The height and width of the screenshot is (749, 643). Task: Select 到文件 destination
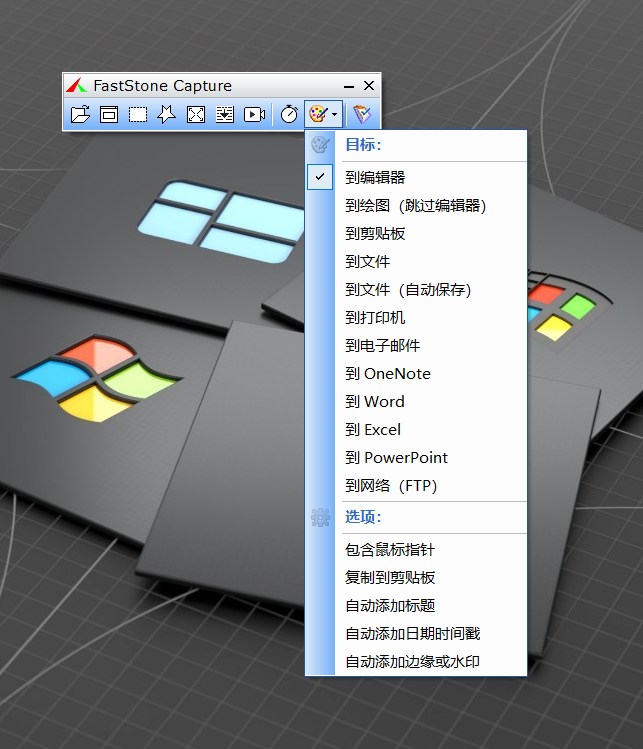pos(416,262)
